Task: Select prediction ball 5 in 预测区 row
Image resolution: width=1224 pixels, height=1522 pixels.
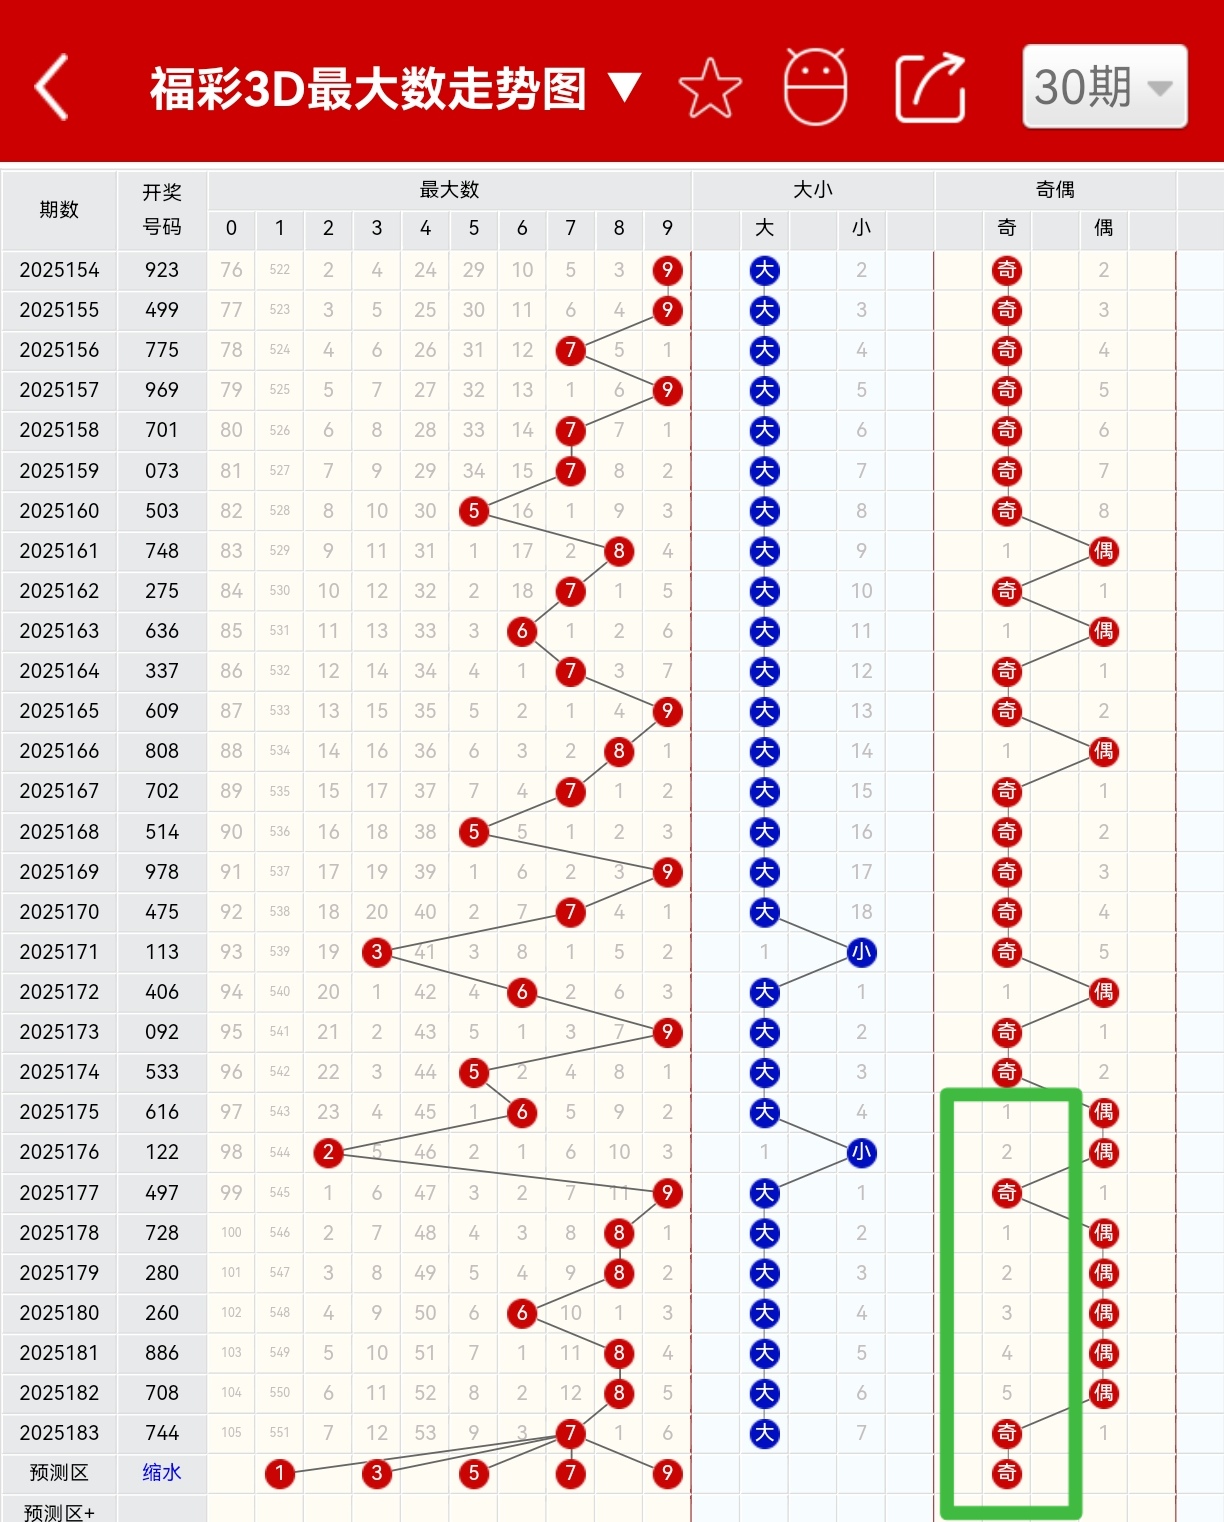Action: point(474,1473)
